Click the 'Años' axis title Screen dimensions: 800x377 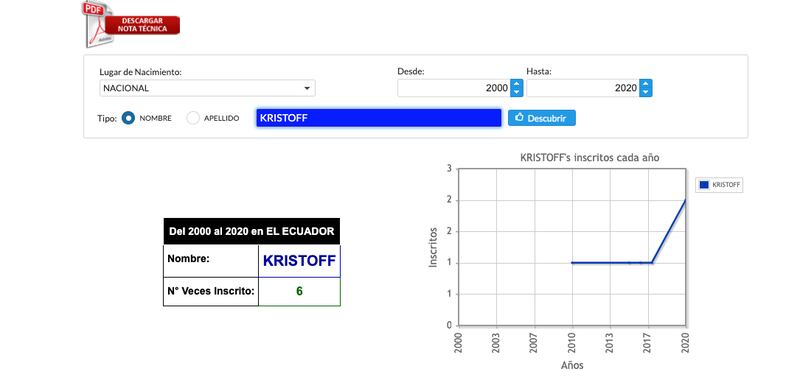[572, 365]
